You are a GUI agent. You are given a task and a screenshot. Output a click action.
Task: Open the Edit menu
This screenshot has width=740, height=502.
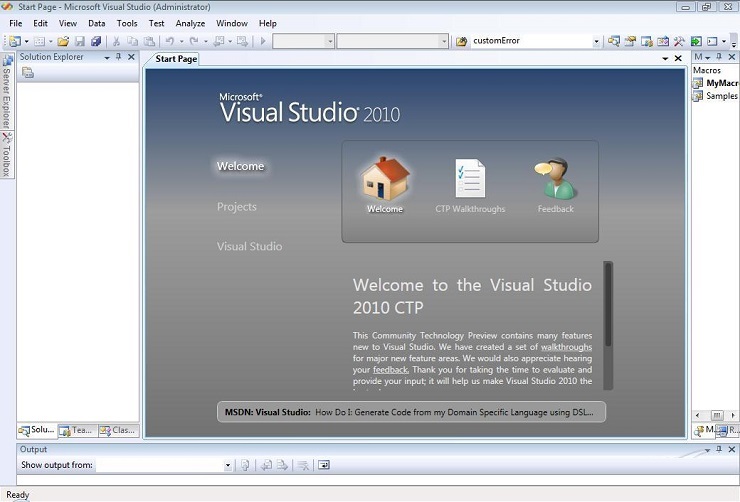pyautogui.click(x=40, y=23)
